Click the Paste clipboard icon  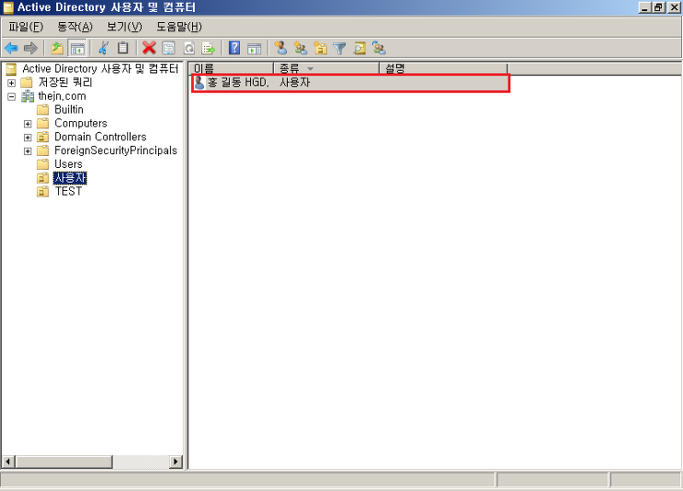[123, 48]
